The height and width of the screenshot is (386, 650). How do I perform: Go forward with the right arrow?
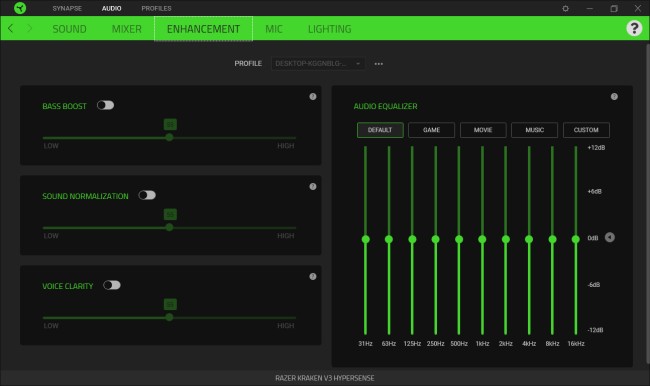[29, 28]
